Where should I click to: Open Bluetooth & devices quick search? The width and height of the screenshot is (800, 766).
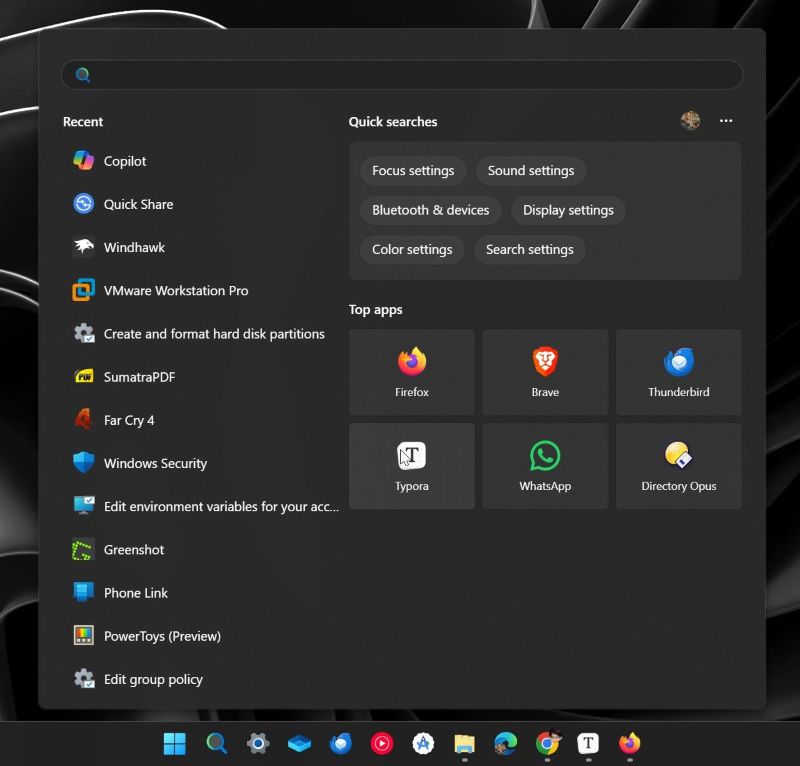point(430,210)
